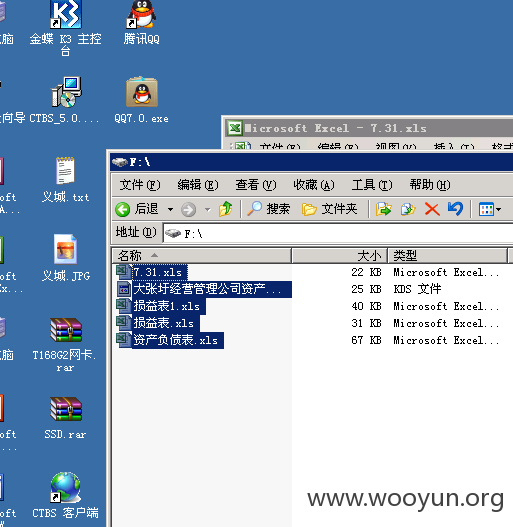Select the SSD.rar archive icon
Image resolution: width=513 pixels, height=527 pixels.
(66, 418)
